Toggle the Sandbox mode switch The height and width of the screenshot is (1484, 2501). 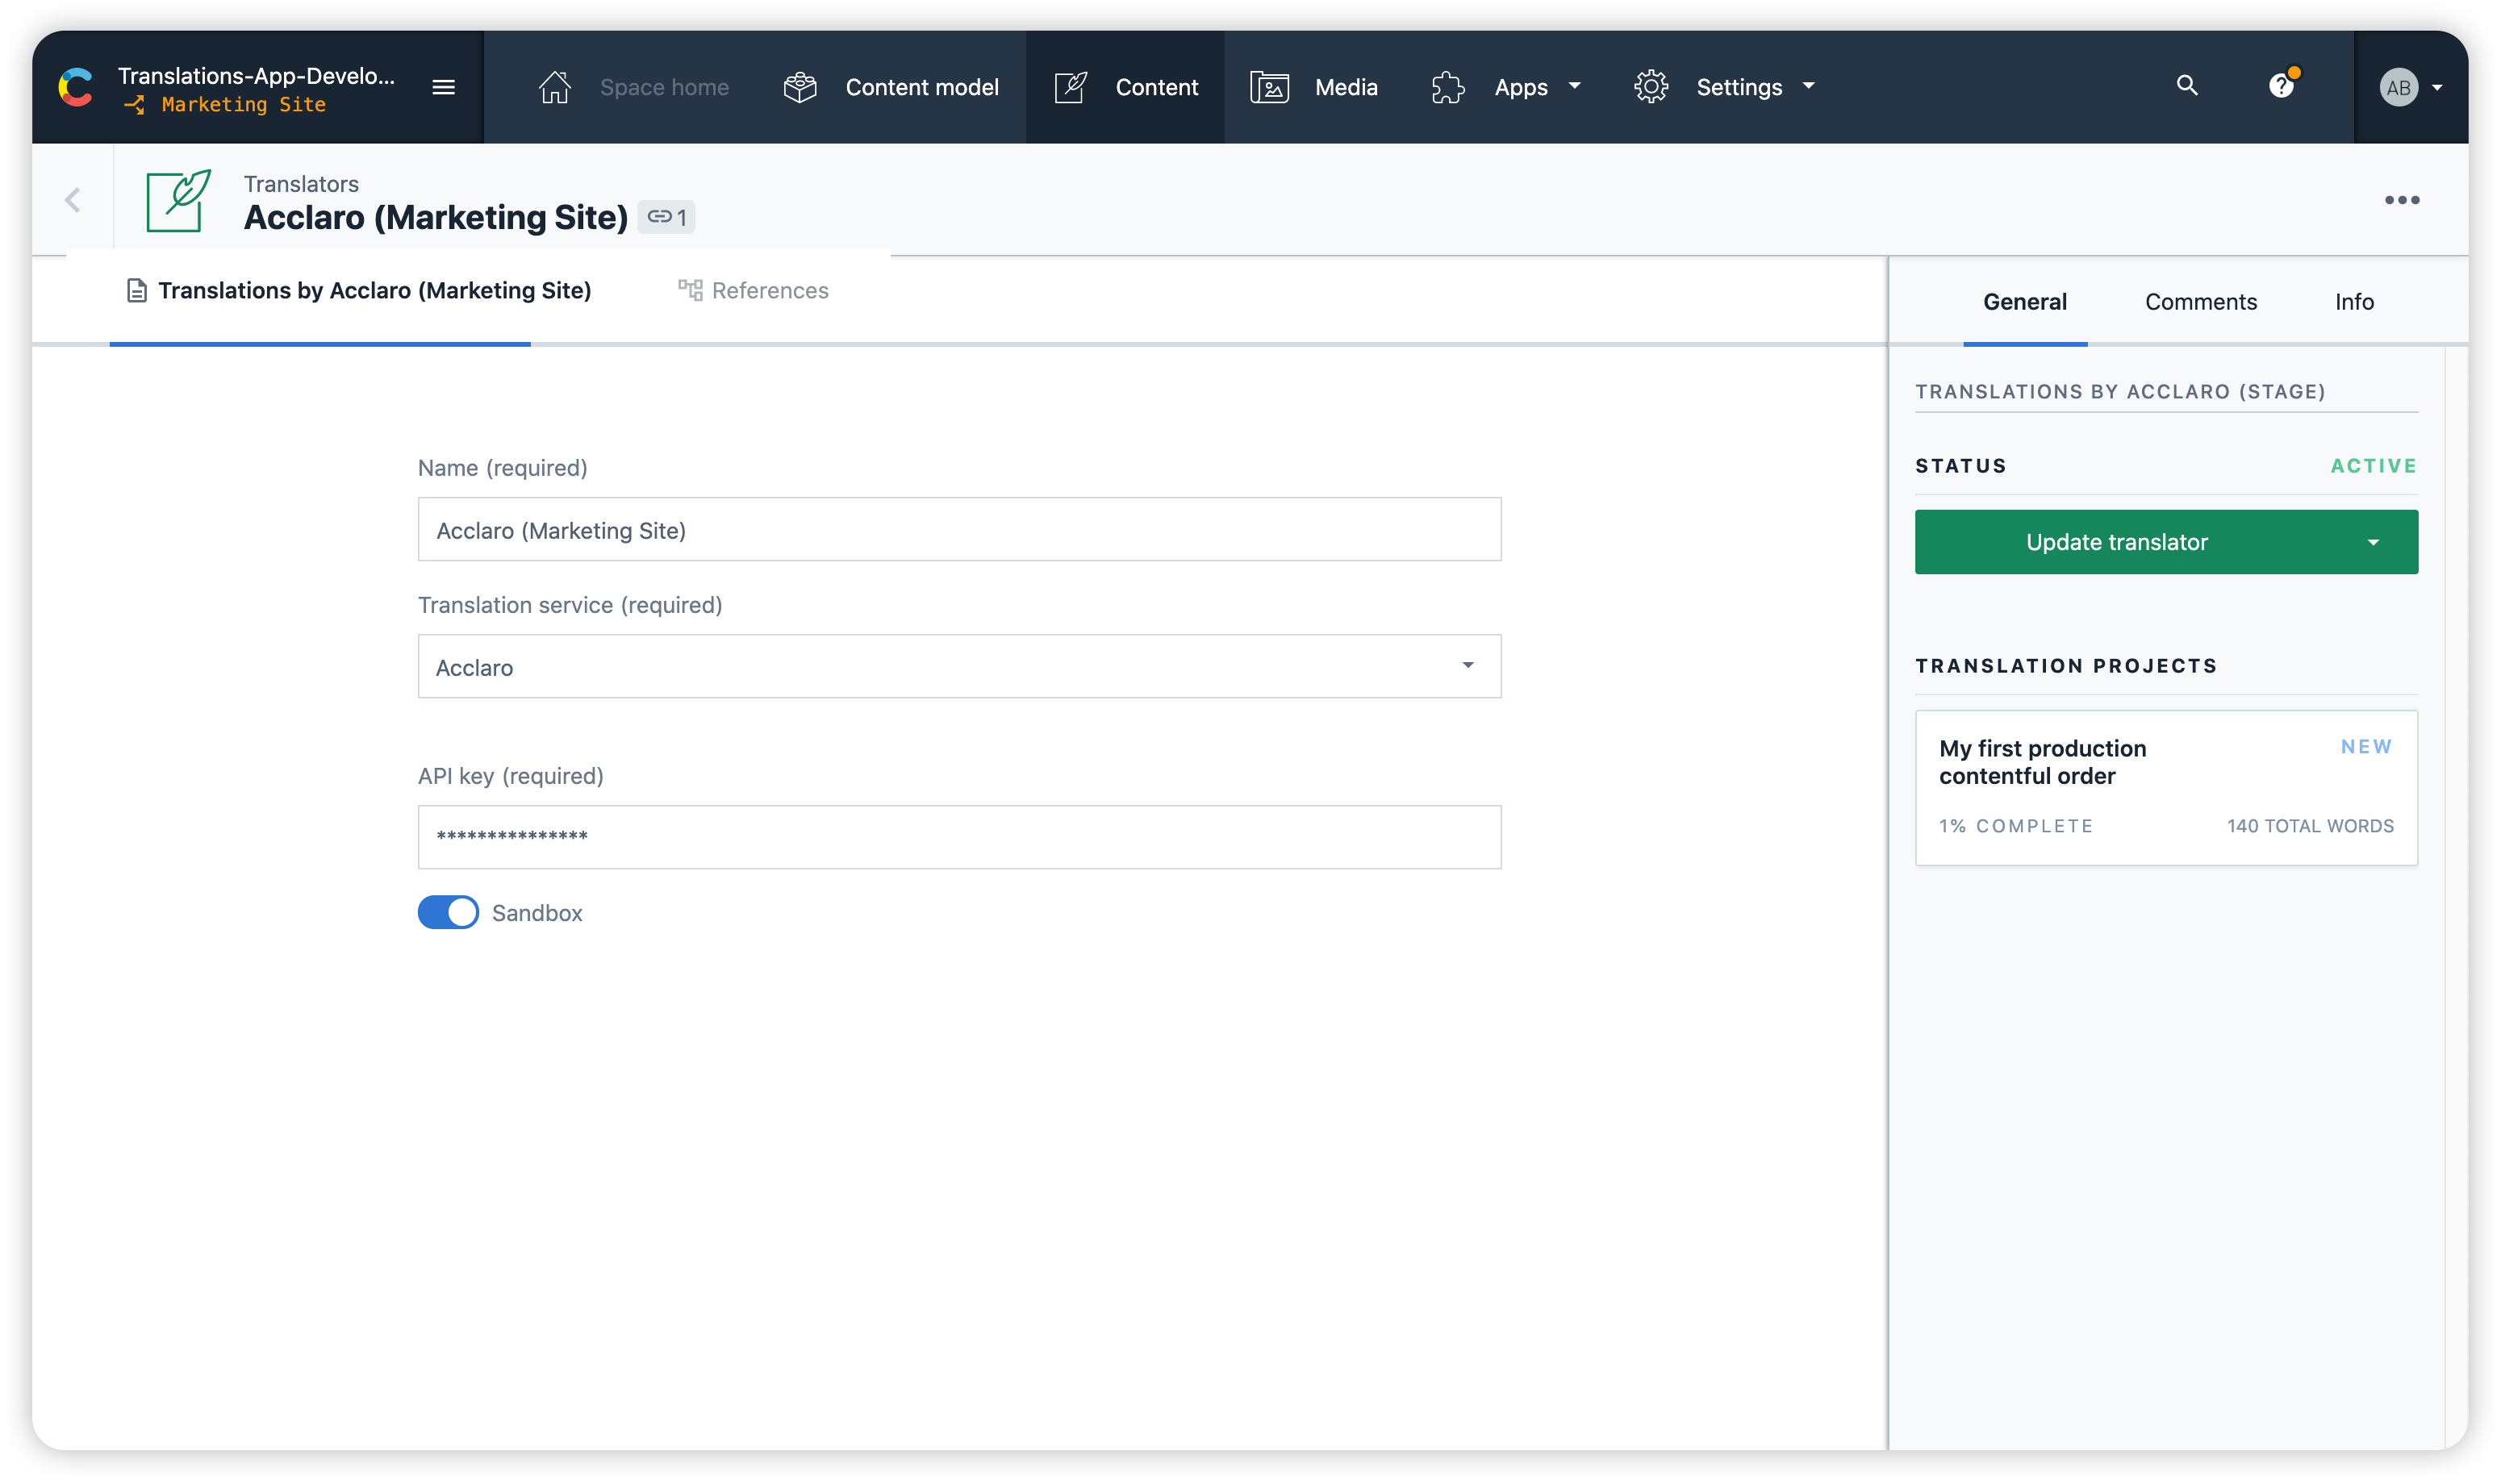(449, 913)
